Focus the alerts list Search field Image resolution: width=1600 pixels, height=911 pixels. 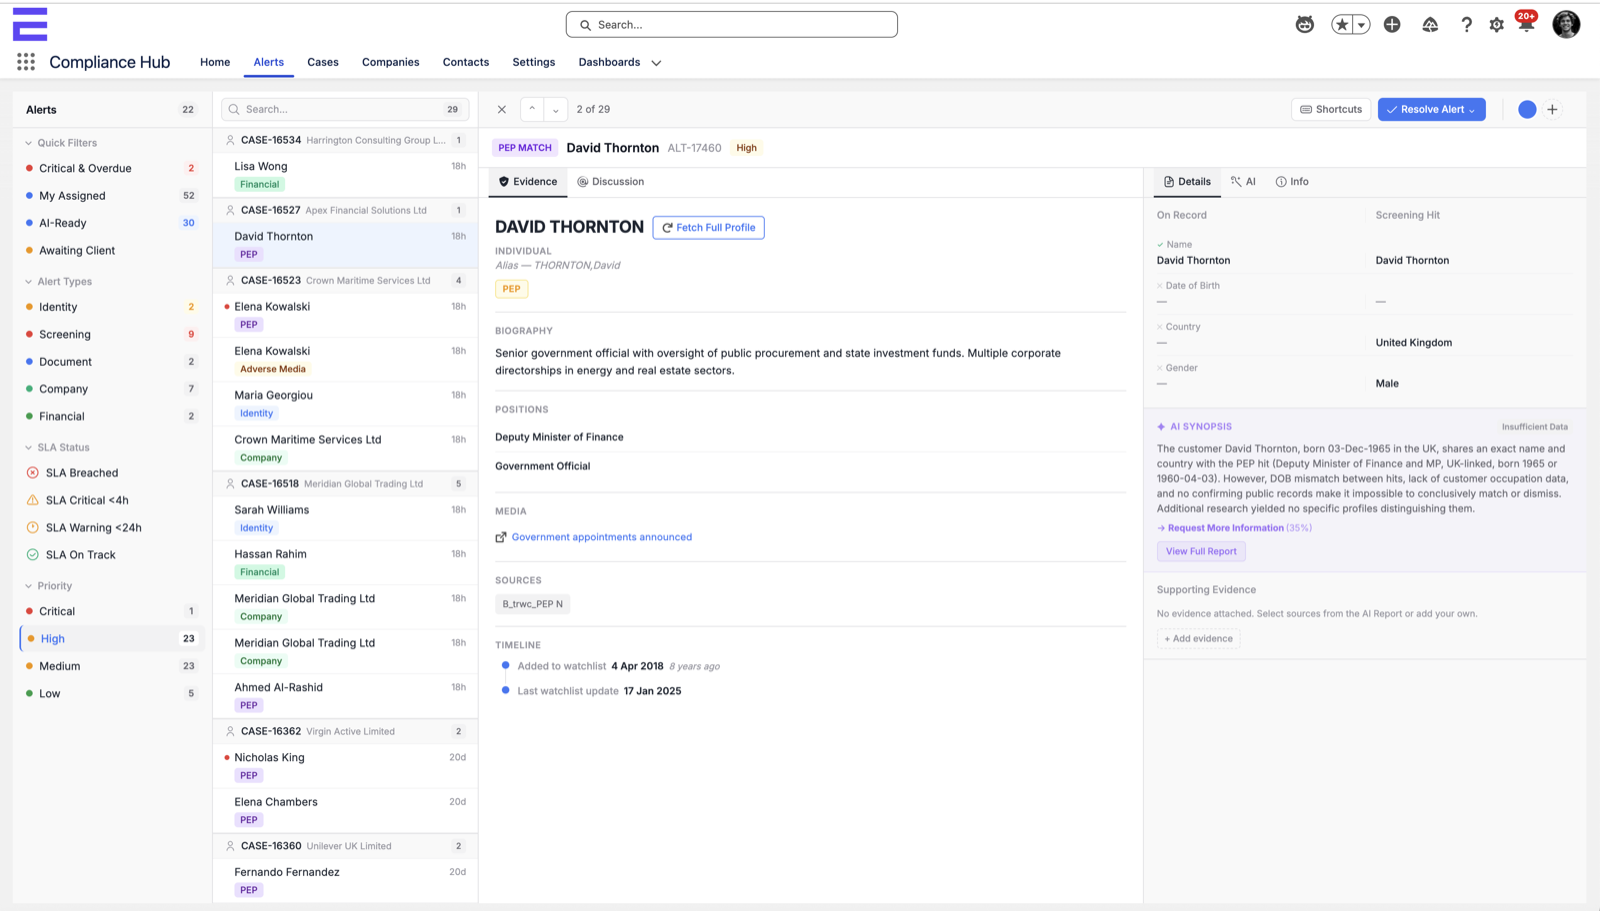(x=345, y=109)
